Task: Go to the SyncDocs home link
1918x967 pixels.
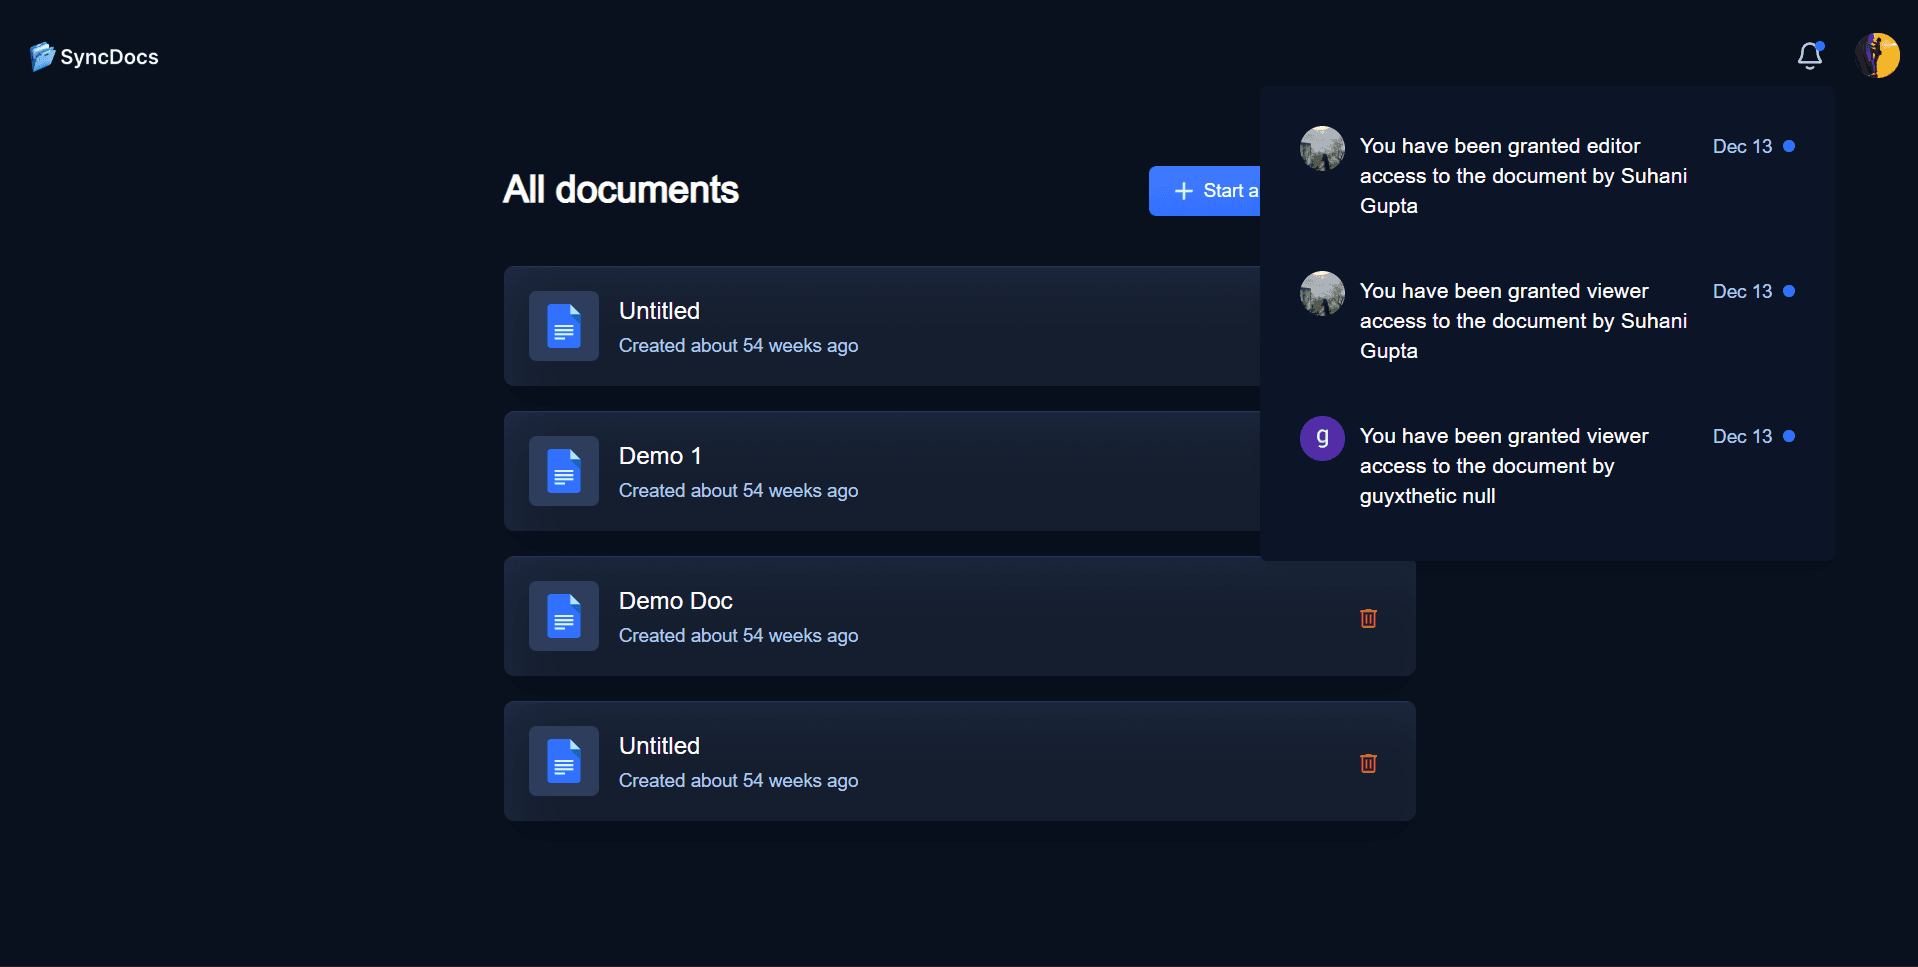Action: (94, 57)
